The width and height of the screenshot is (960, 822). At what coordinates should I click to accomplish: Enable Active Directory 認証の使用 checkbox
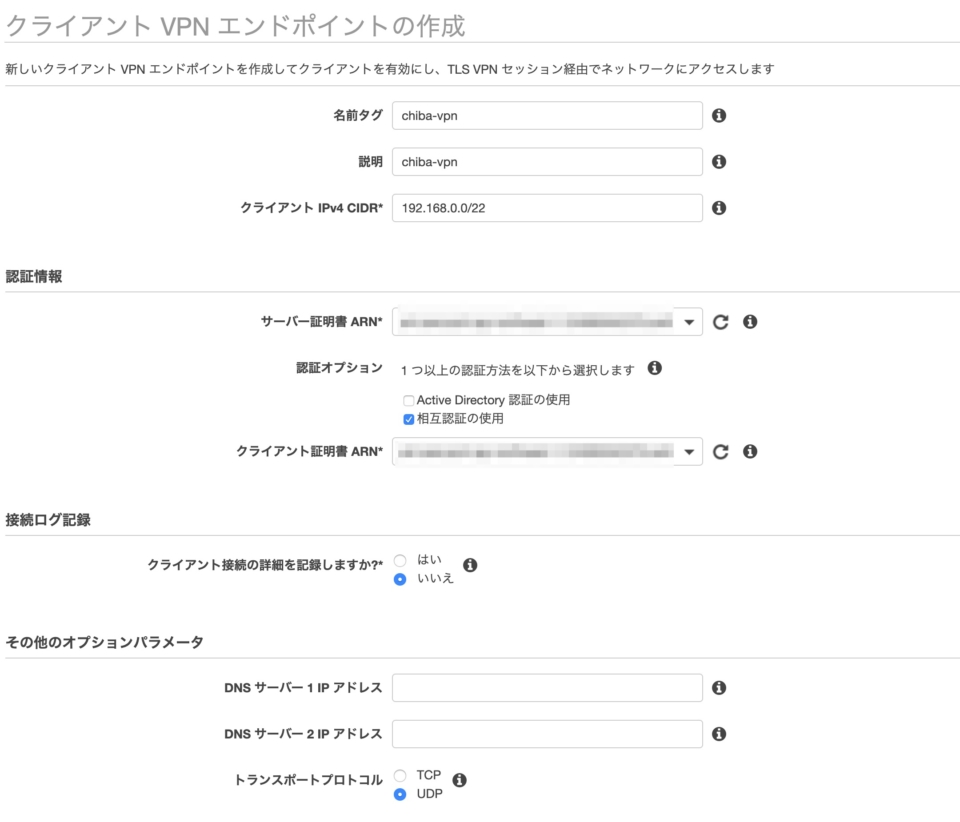pos(408,401)
